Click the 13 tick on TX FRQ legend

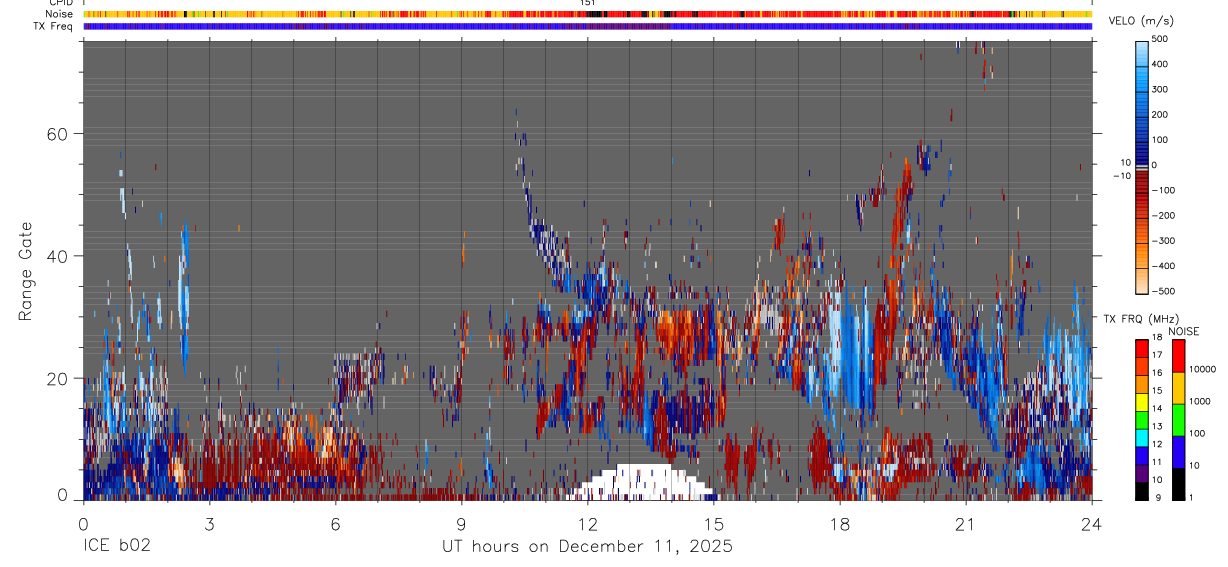[x=1156, y=427]
